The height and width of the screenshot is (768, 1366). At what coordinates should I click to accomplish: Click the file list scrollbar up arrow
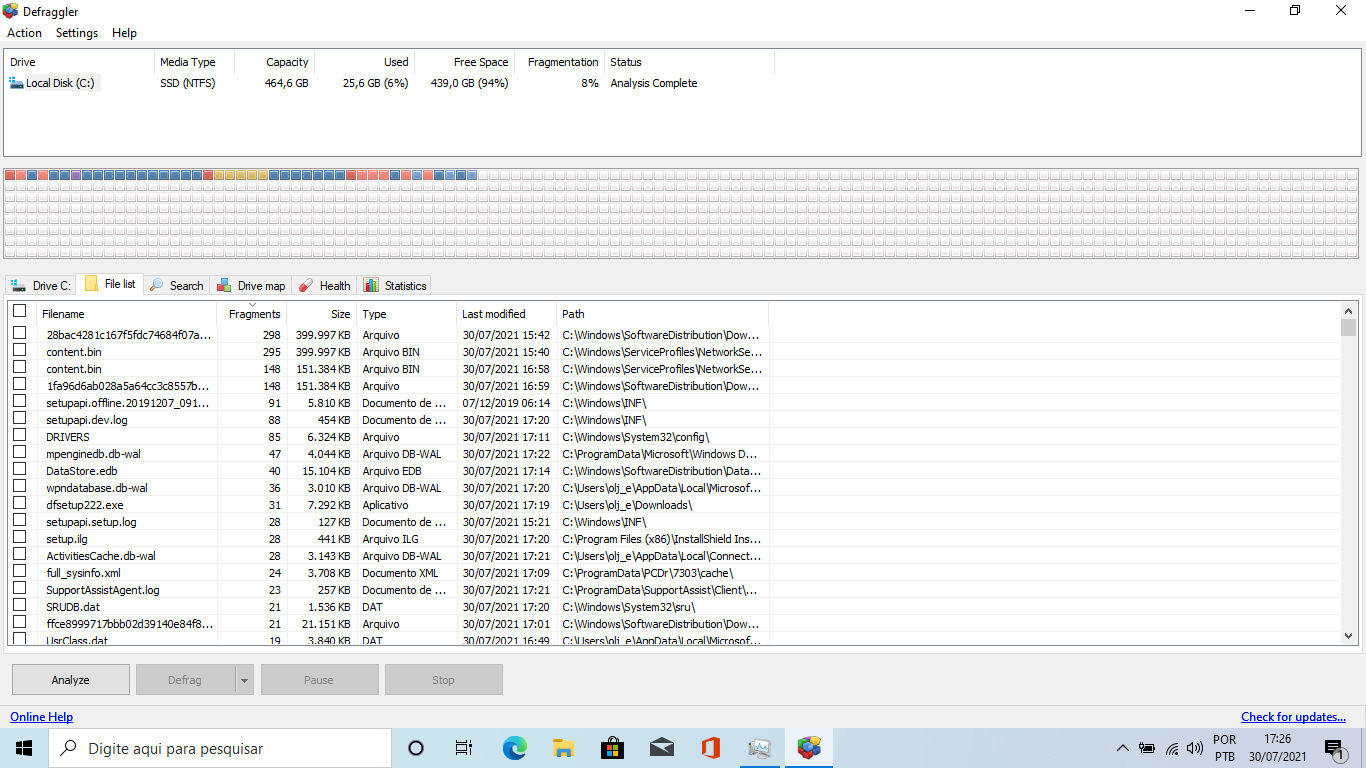[x=1348, y=310]
